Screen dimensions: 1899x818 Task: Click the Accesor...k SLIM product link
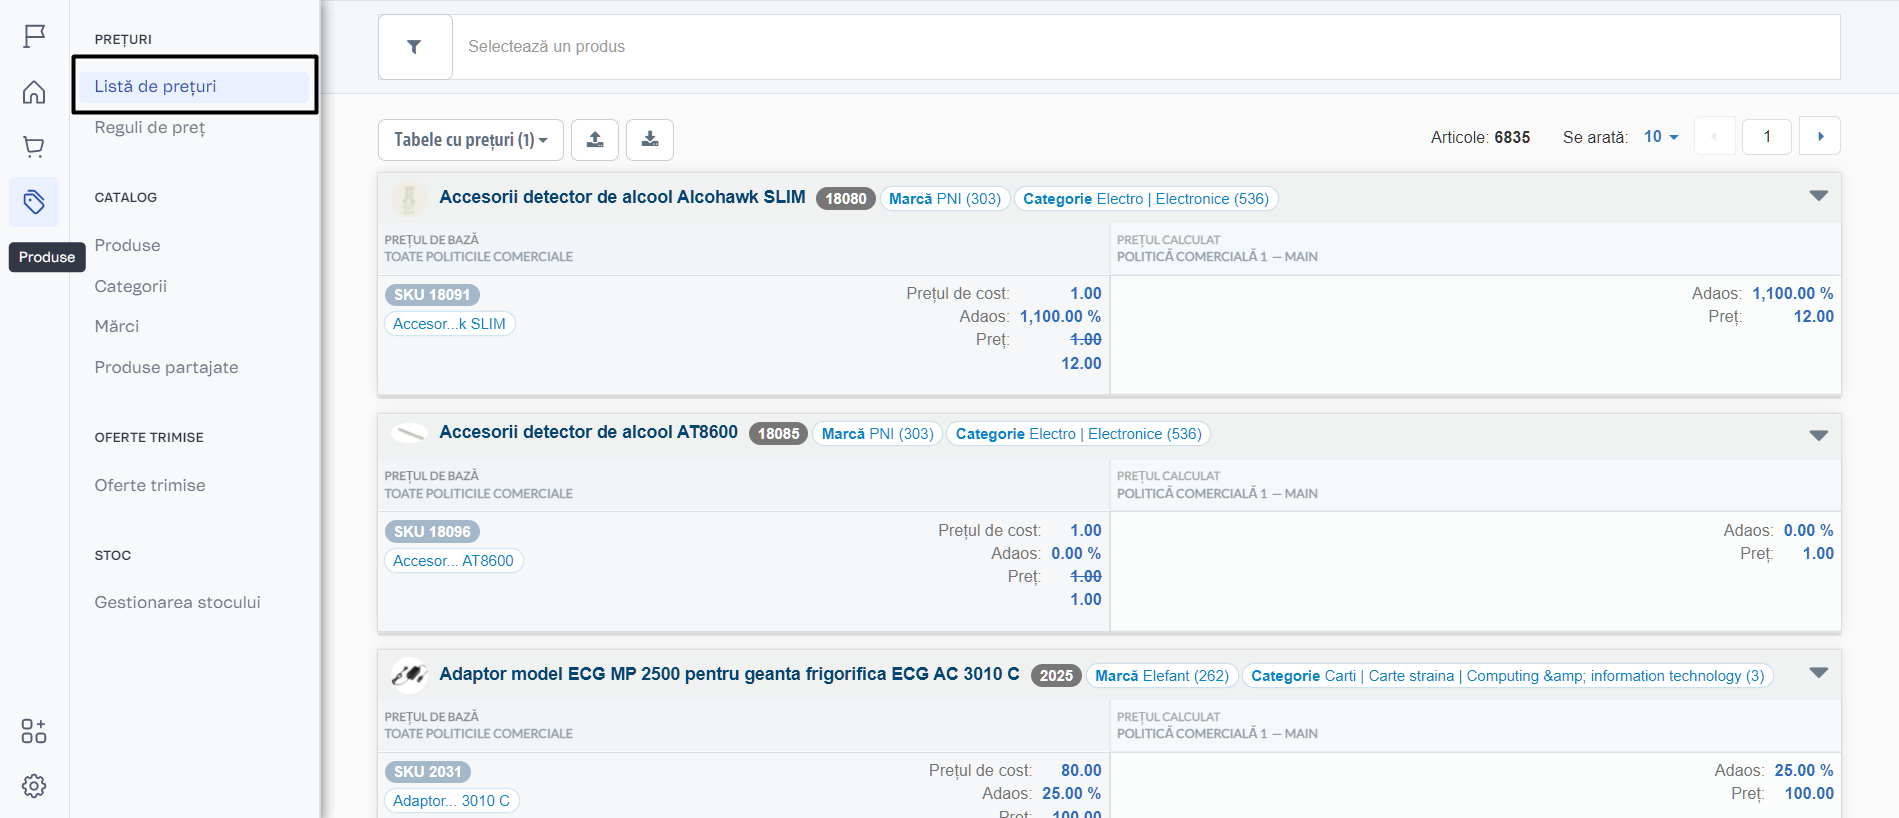coord(449,324)
